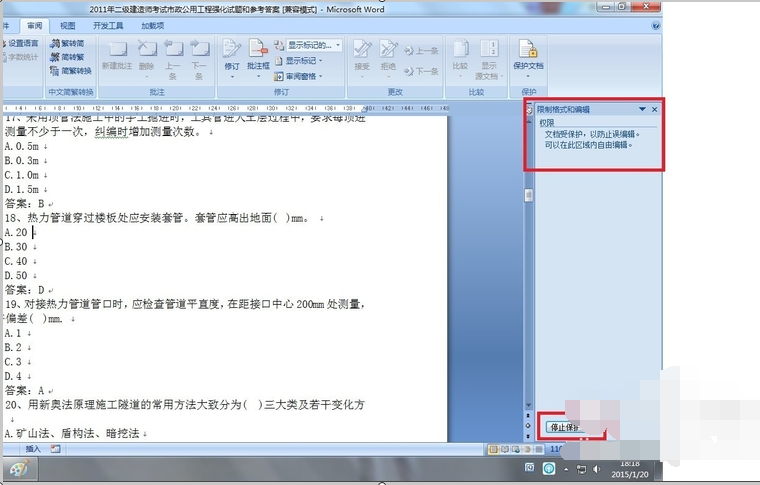Click the 权限 heading in task pane

tap(547, 123)
